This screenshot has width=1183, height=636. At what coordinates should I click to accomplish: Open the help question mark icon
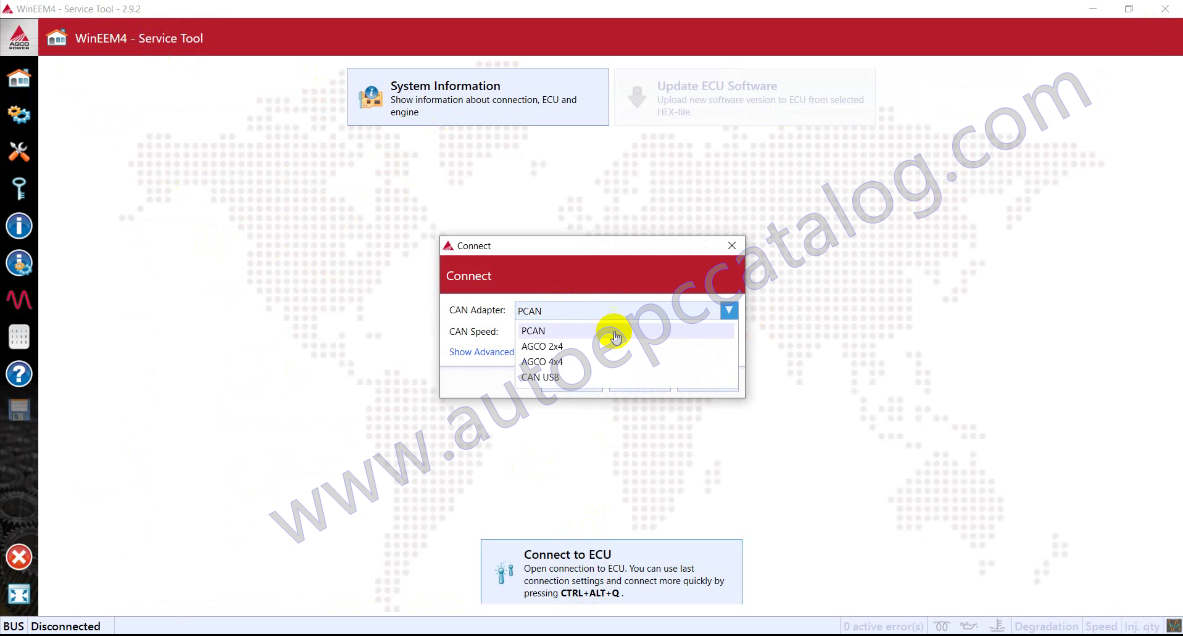tap(19, 373)
